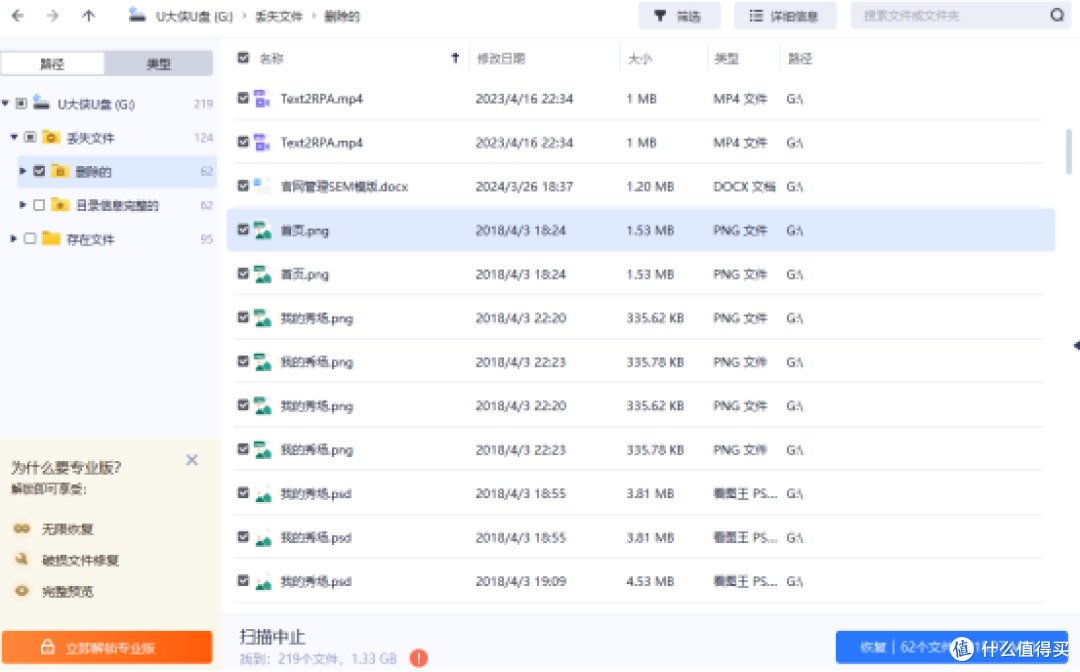
Task: Expand the 删除的 tree node
Action: pos(23,171)
